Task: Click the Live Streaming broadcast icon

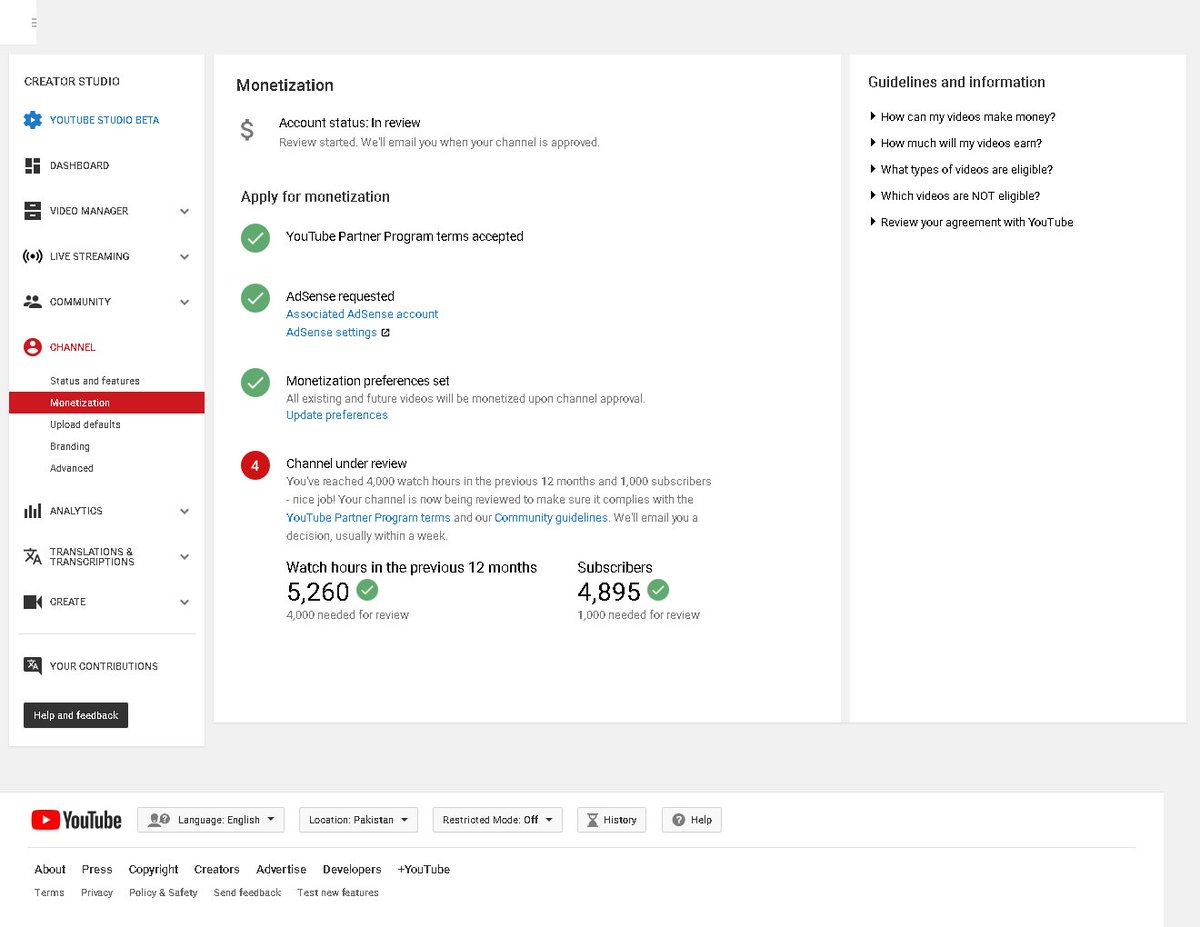Action: (x=32, y=257)
